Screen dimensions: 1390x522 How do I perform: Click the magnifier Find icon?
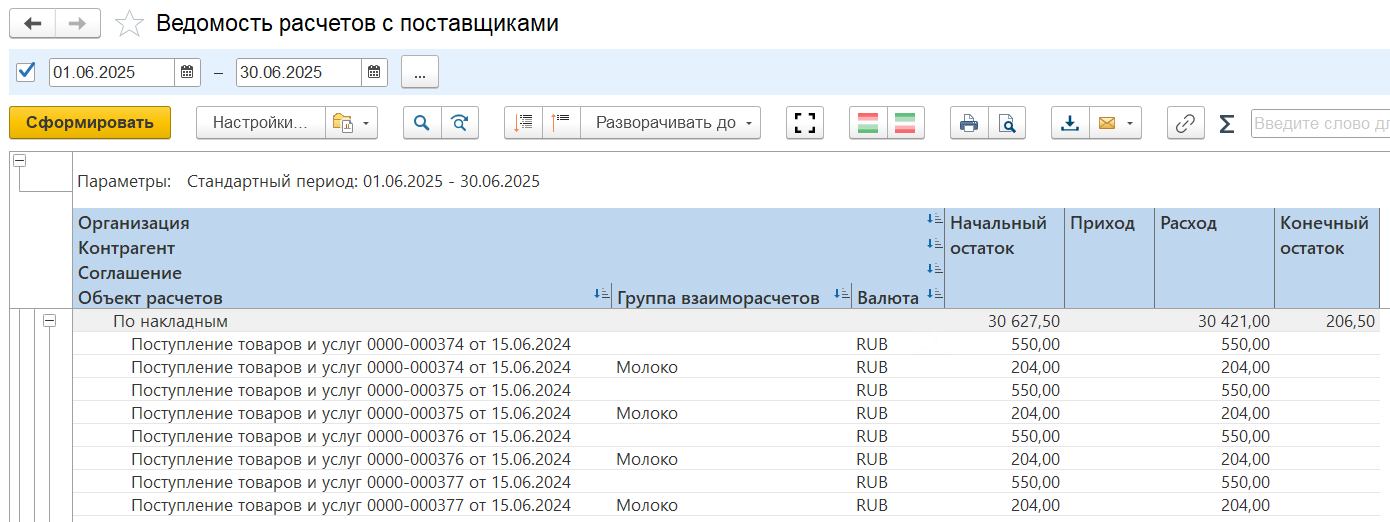point(422,123)
